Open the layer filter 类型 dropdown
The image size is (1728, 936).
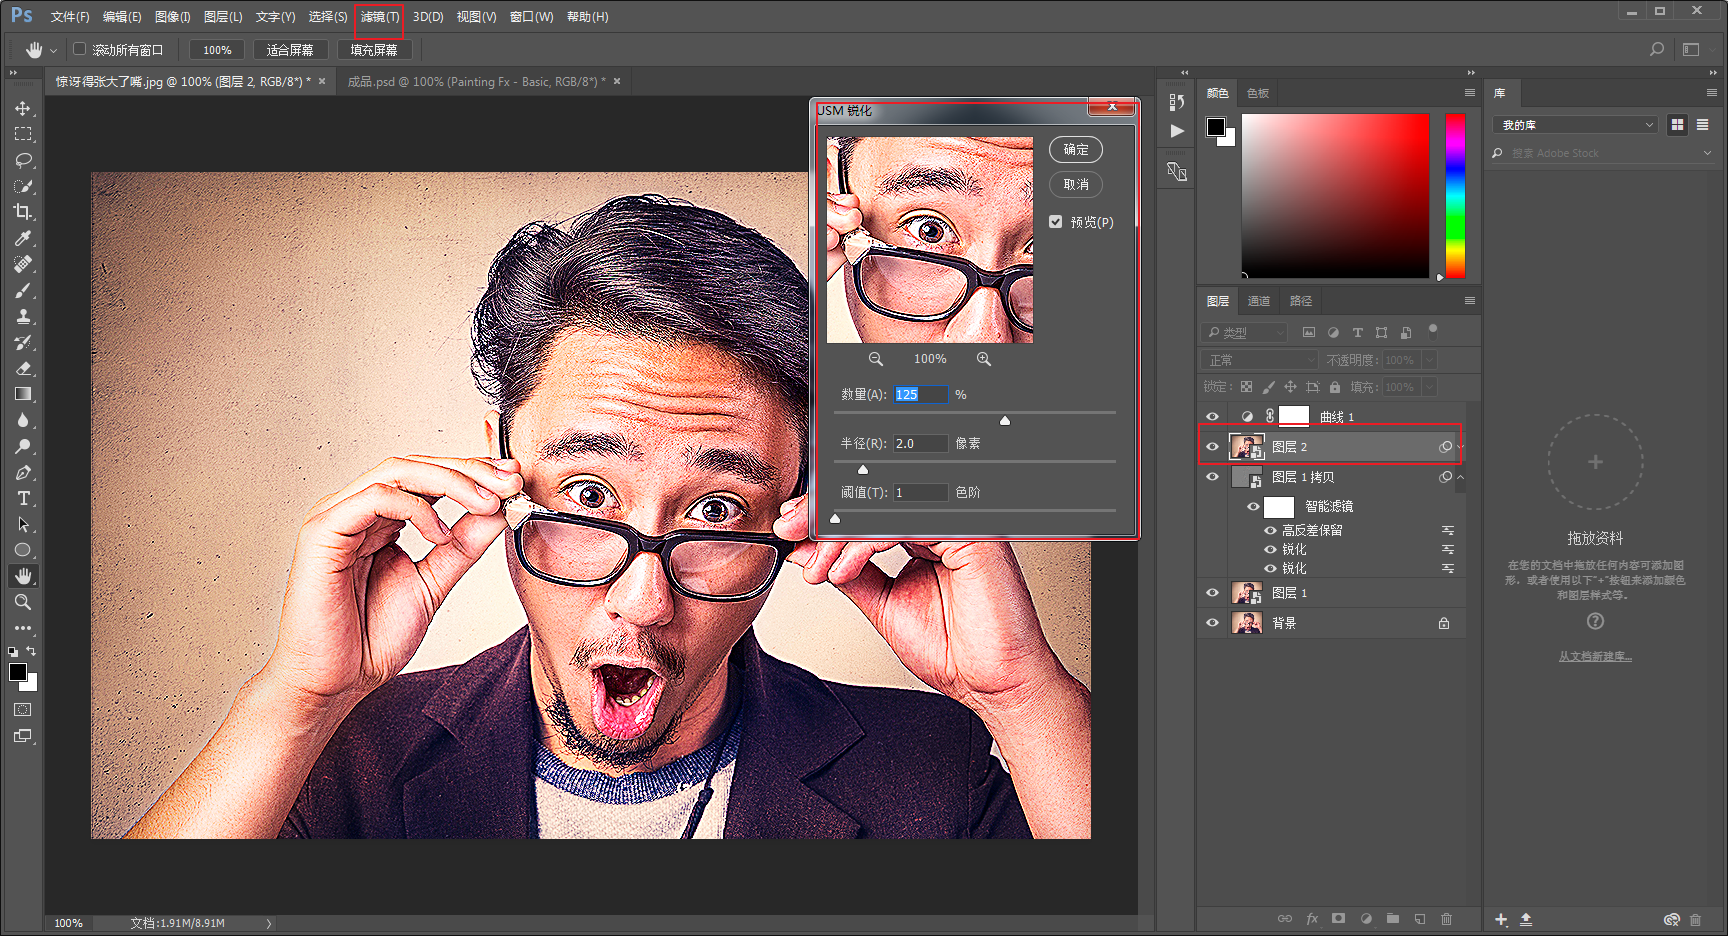click(x=1244, y=332)
